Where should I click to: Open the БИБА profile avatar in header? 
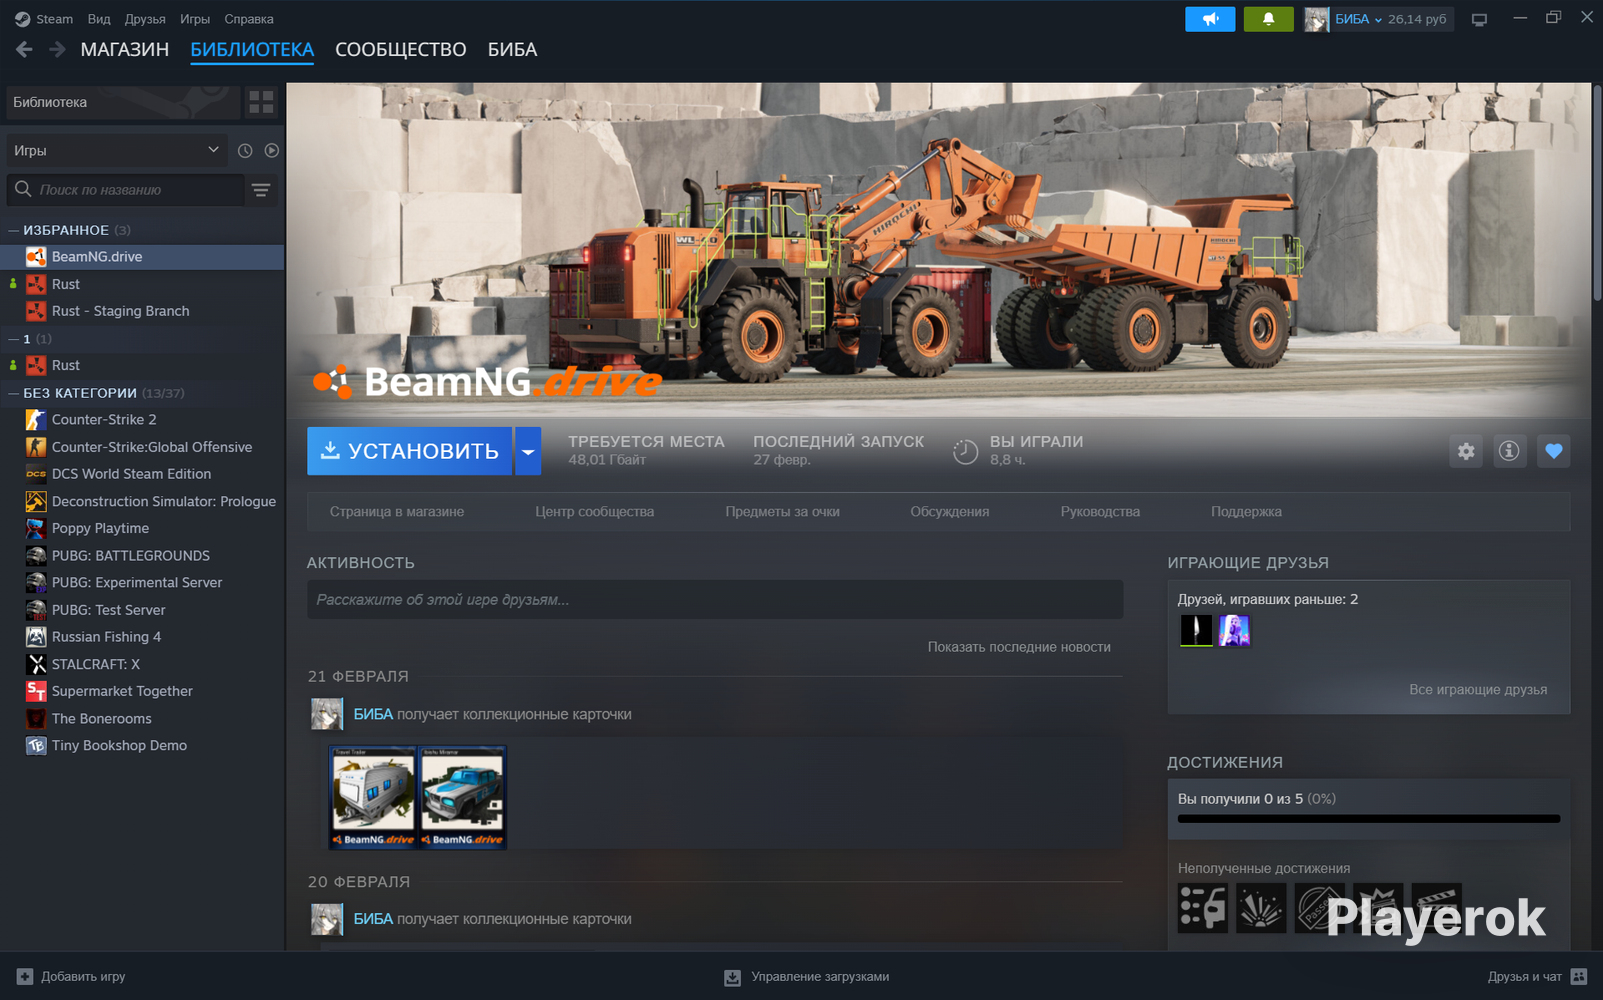(1316, 19)
